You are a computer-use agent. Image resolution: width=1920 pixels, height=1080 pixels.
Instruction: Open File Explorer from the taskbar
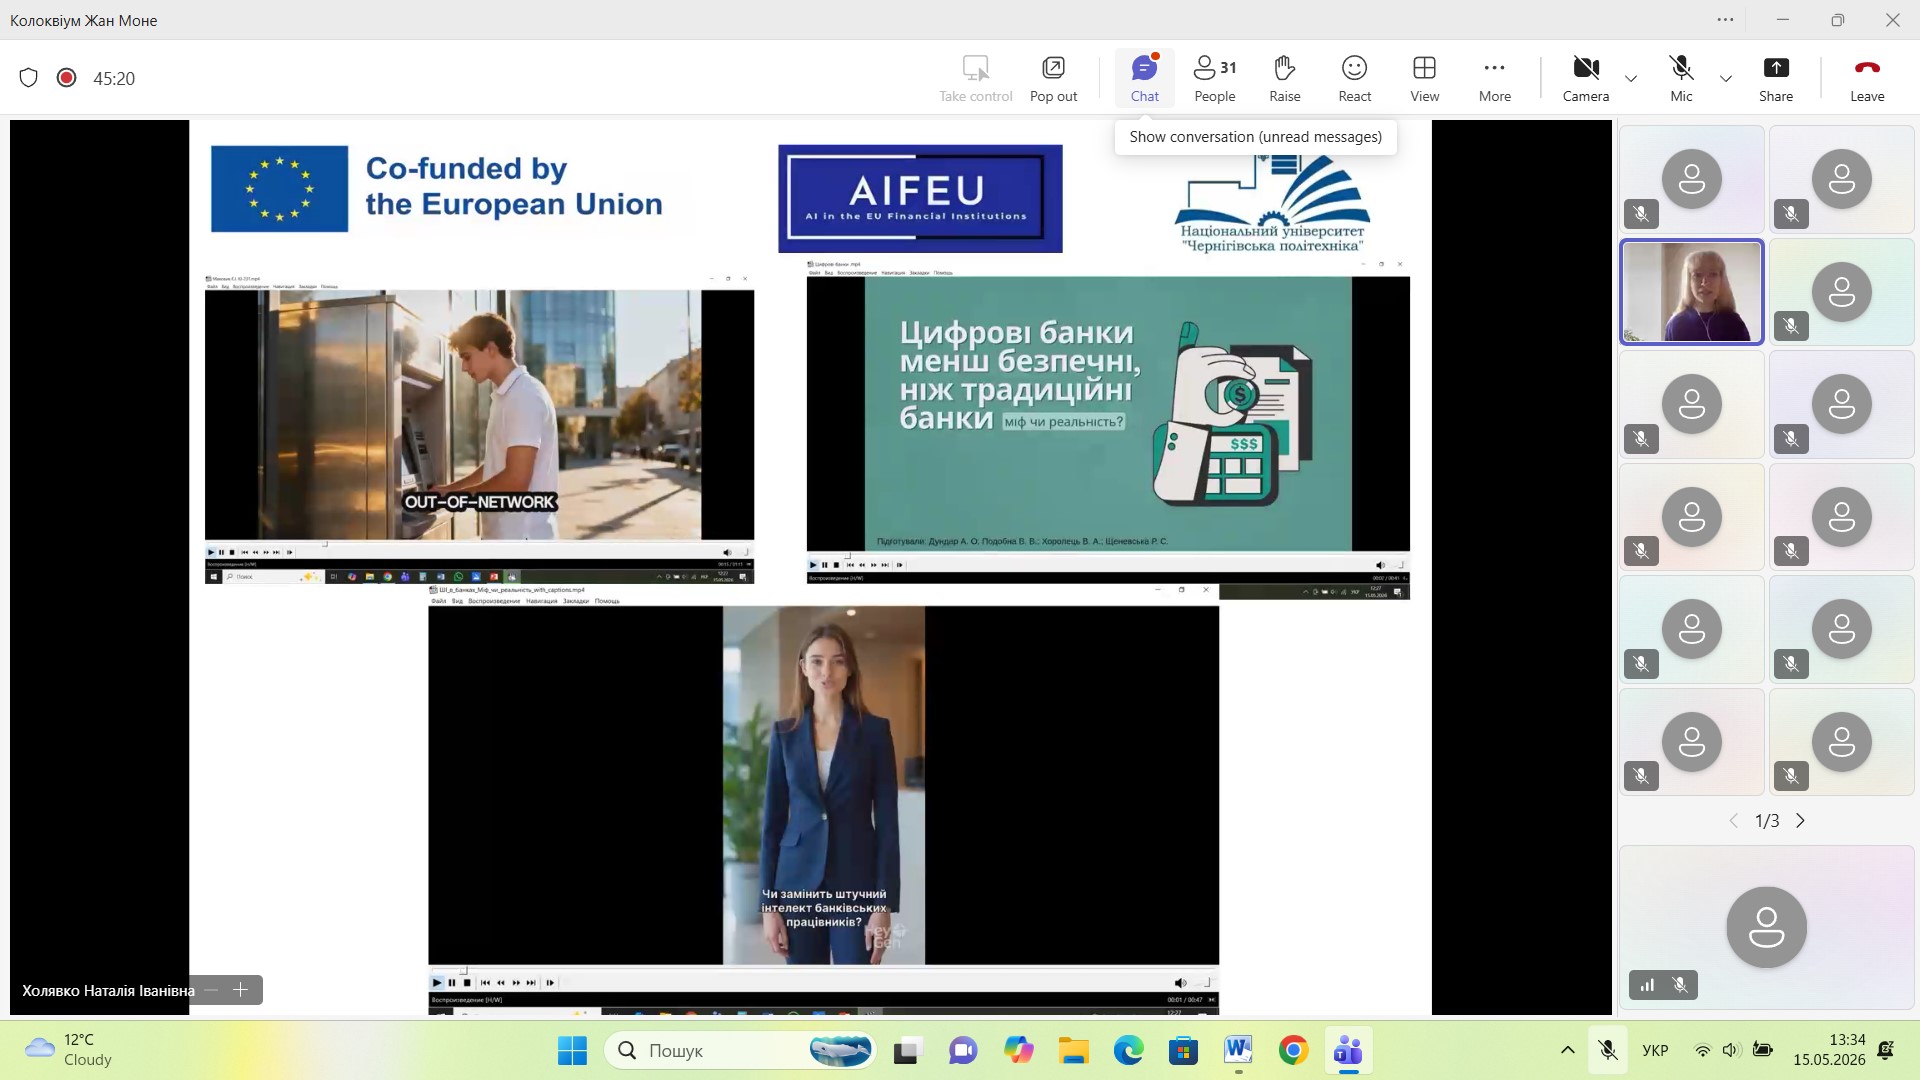[1074, 1051]
